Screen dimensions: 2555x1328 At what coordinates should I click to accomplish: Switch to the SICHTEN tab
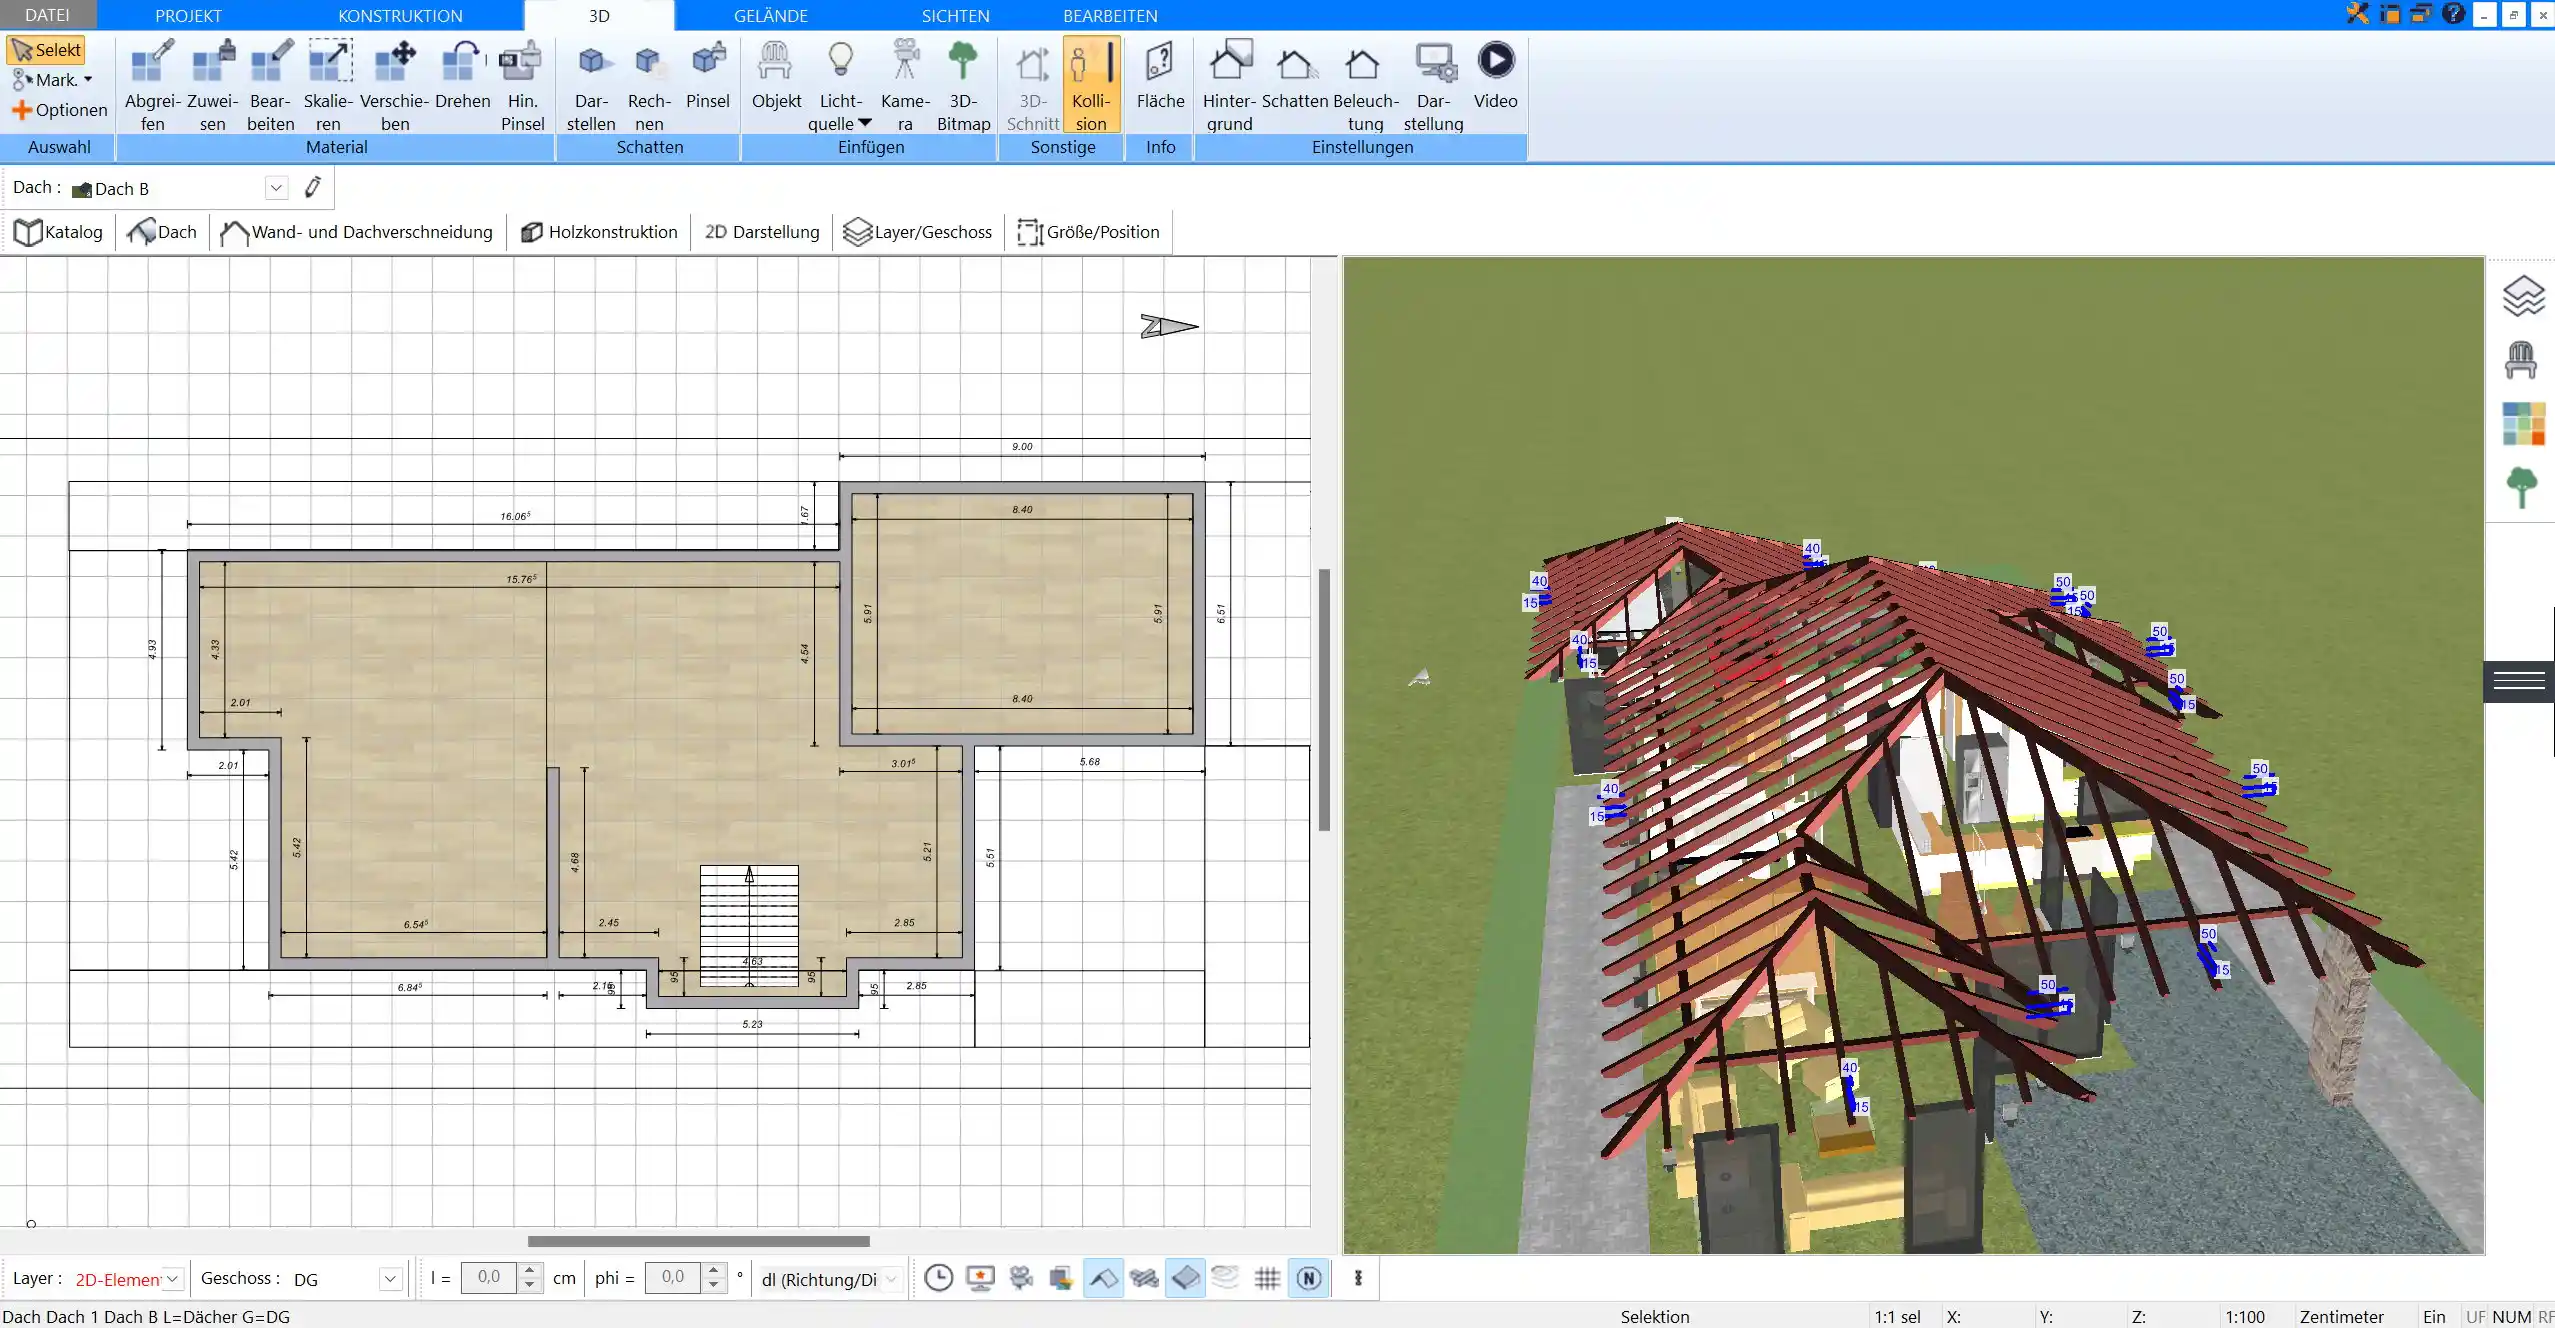[955, 15]
